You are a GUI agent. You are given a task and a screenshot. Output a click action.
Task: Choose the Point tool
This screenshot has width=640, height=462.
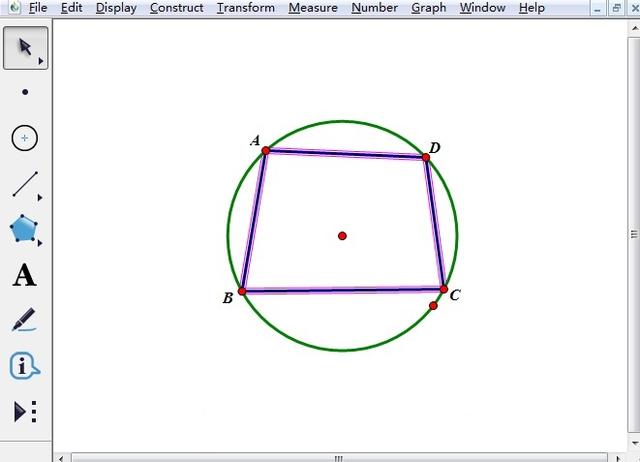click(x=25, y=92)
